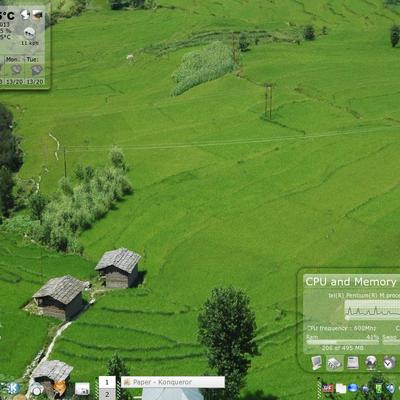Open the alarm clock icon in sensor widget
The height and width of the screenshot is (400, 400).
tap(389, 362)
